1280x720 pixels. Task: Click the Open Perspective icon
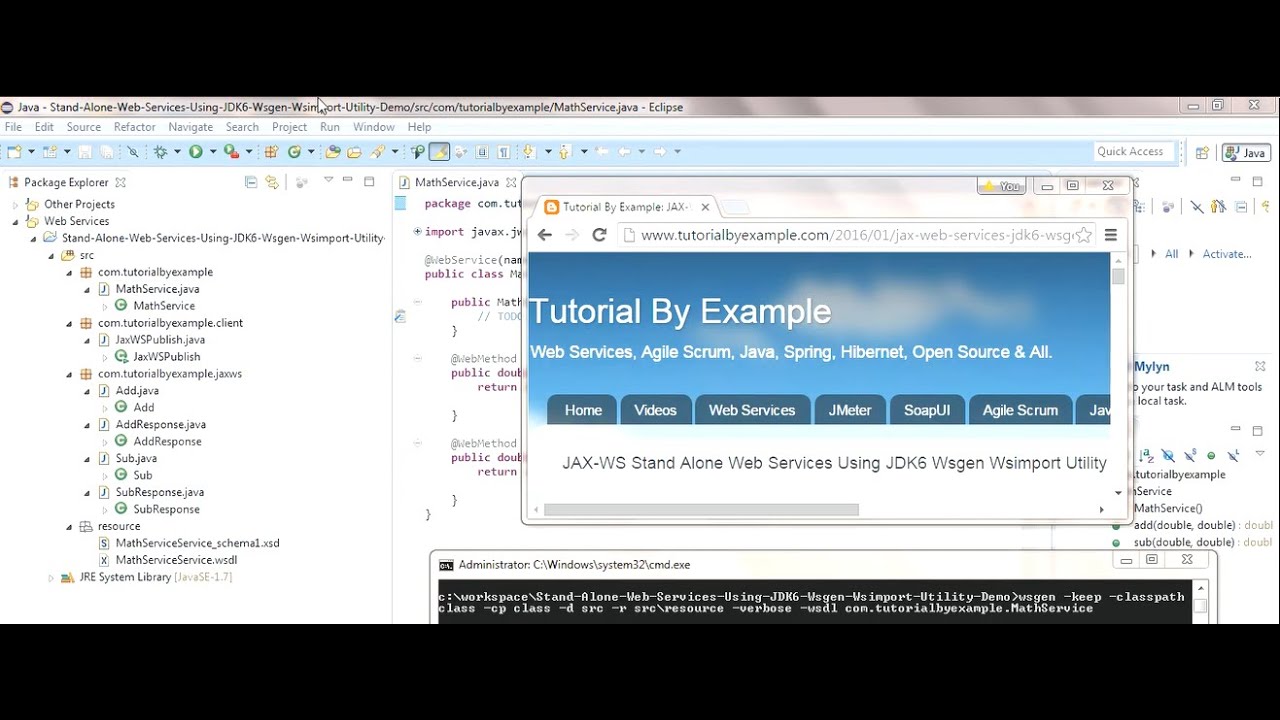[x=1203, y=153]
